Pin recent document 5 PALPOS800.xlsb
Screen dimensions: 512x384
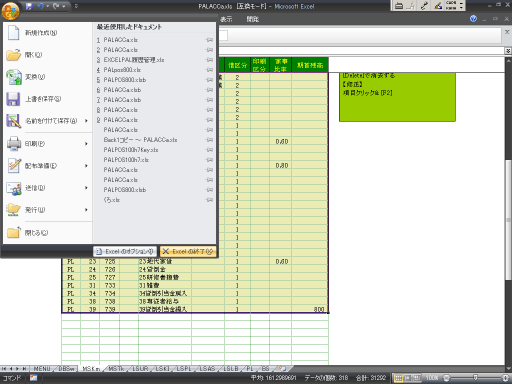209,80
